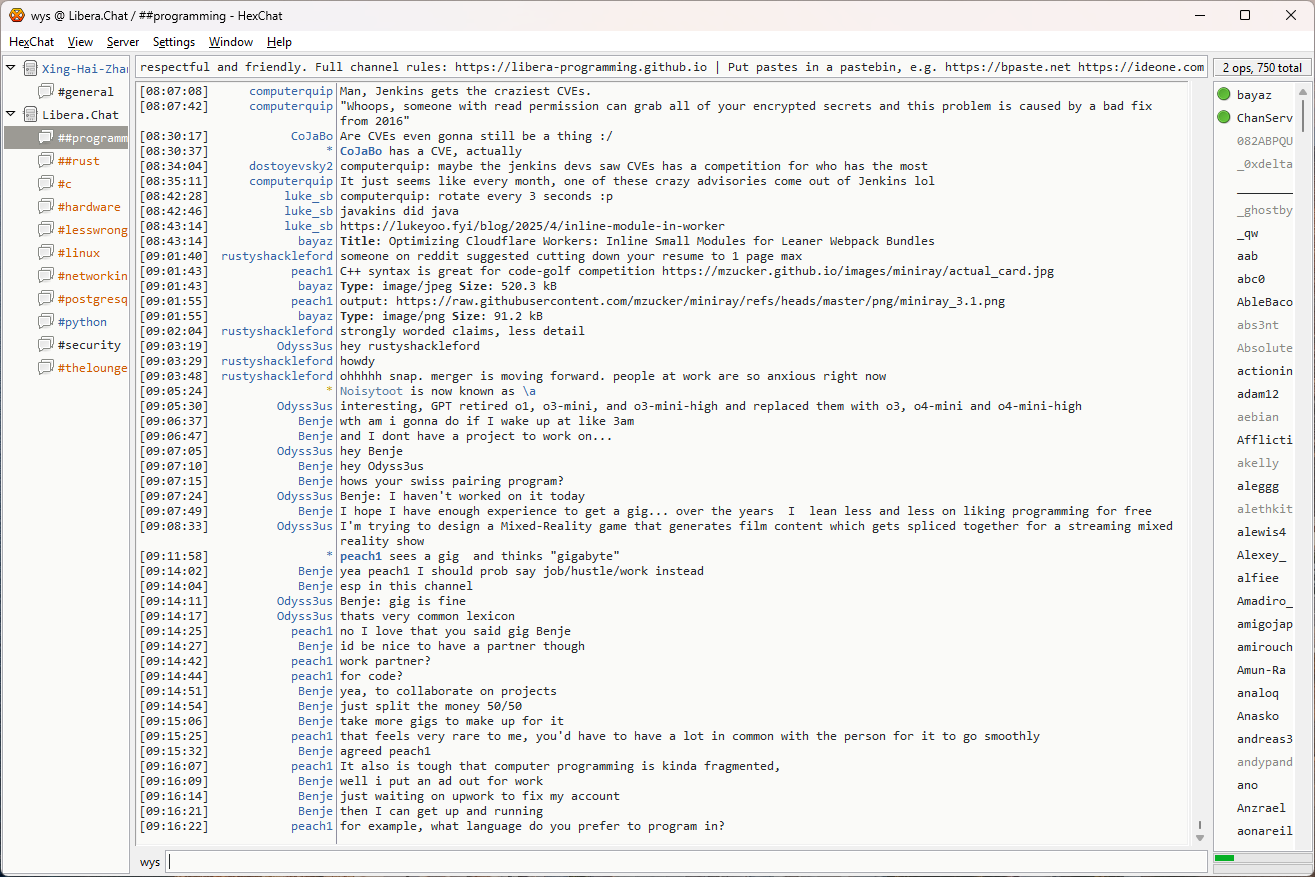Viewport: 1315px width, 877px height.
Task: Click the server icon beside Libera.Chat
Action: click(30, 115)
